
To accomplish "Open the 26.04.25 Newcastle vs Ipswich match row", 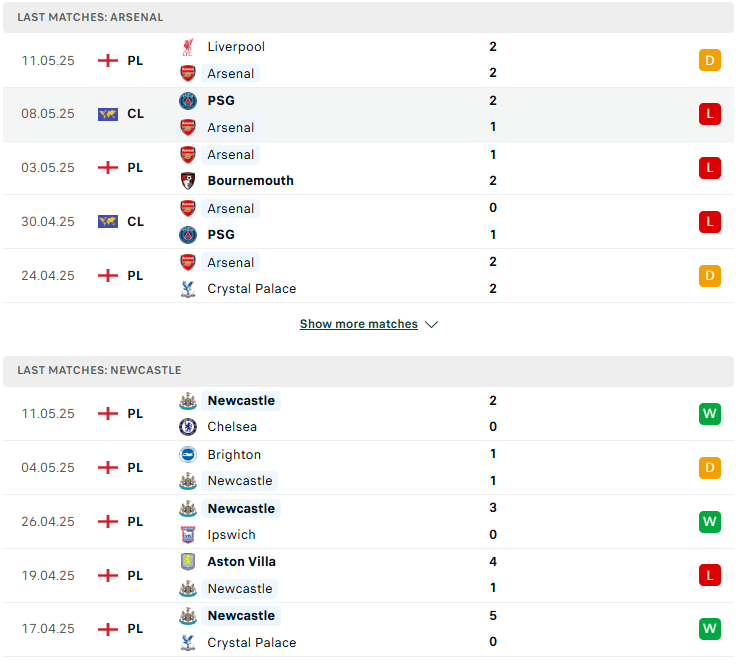I will click(368, 522).
